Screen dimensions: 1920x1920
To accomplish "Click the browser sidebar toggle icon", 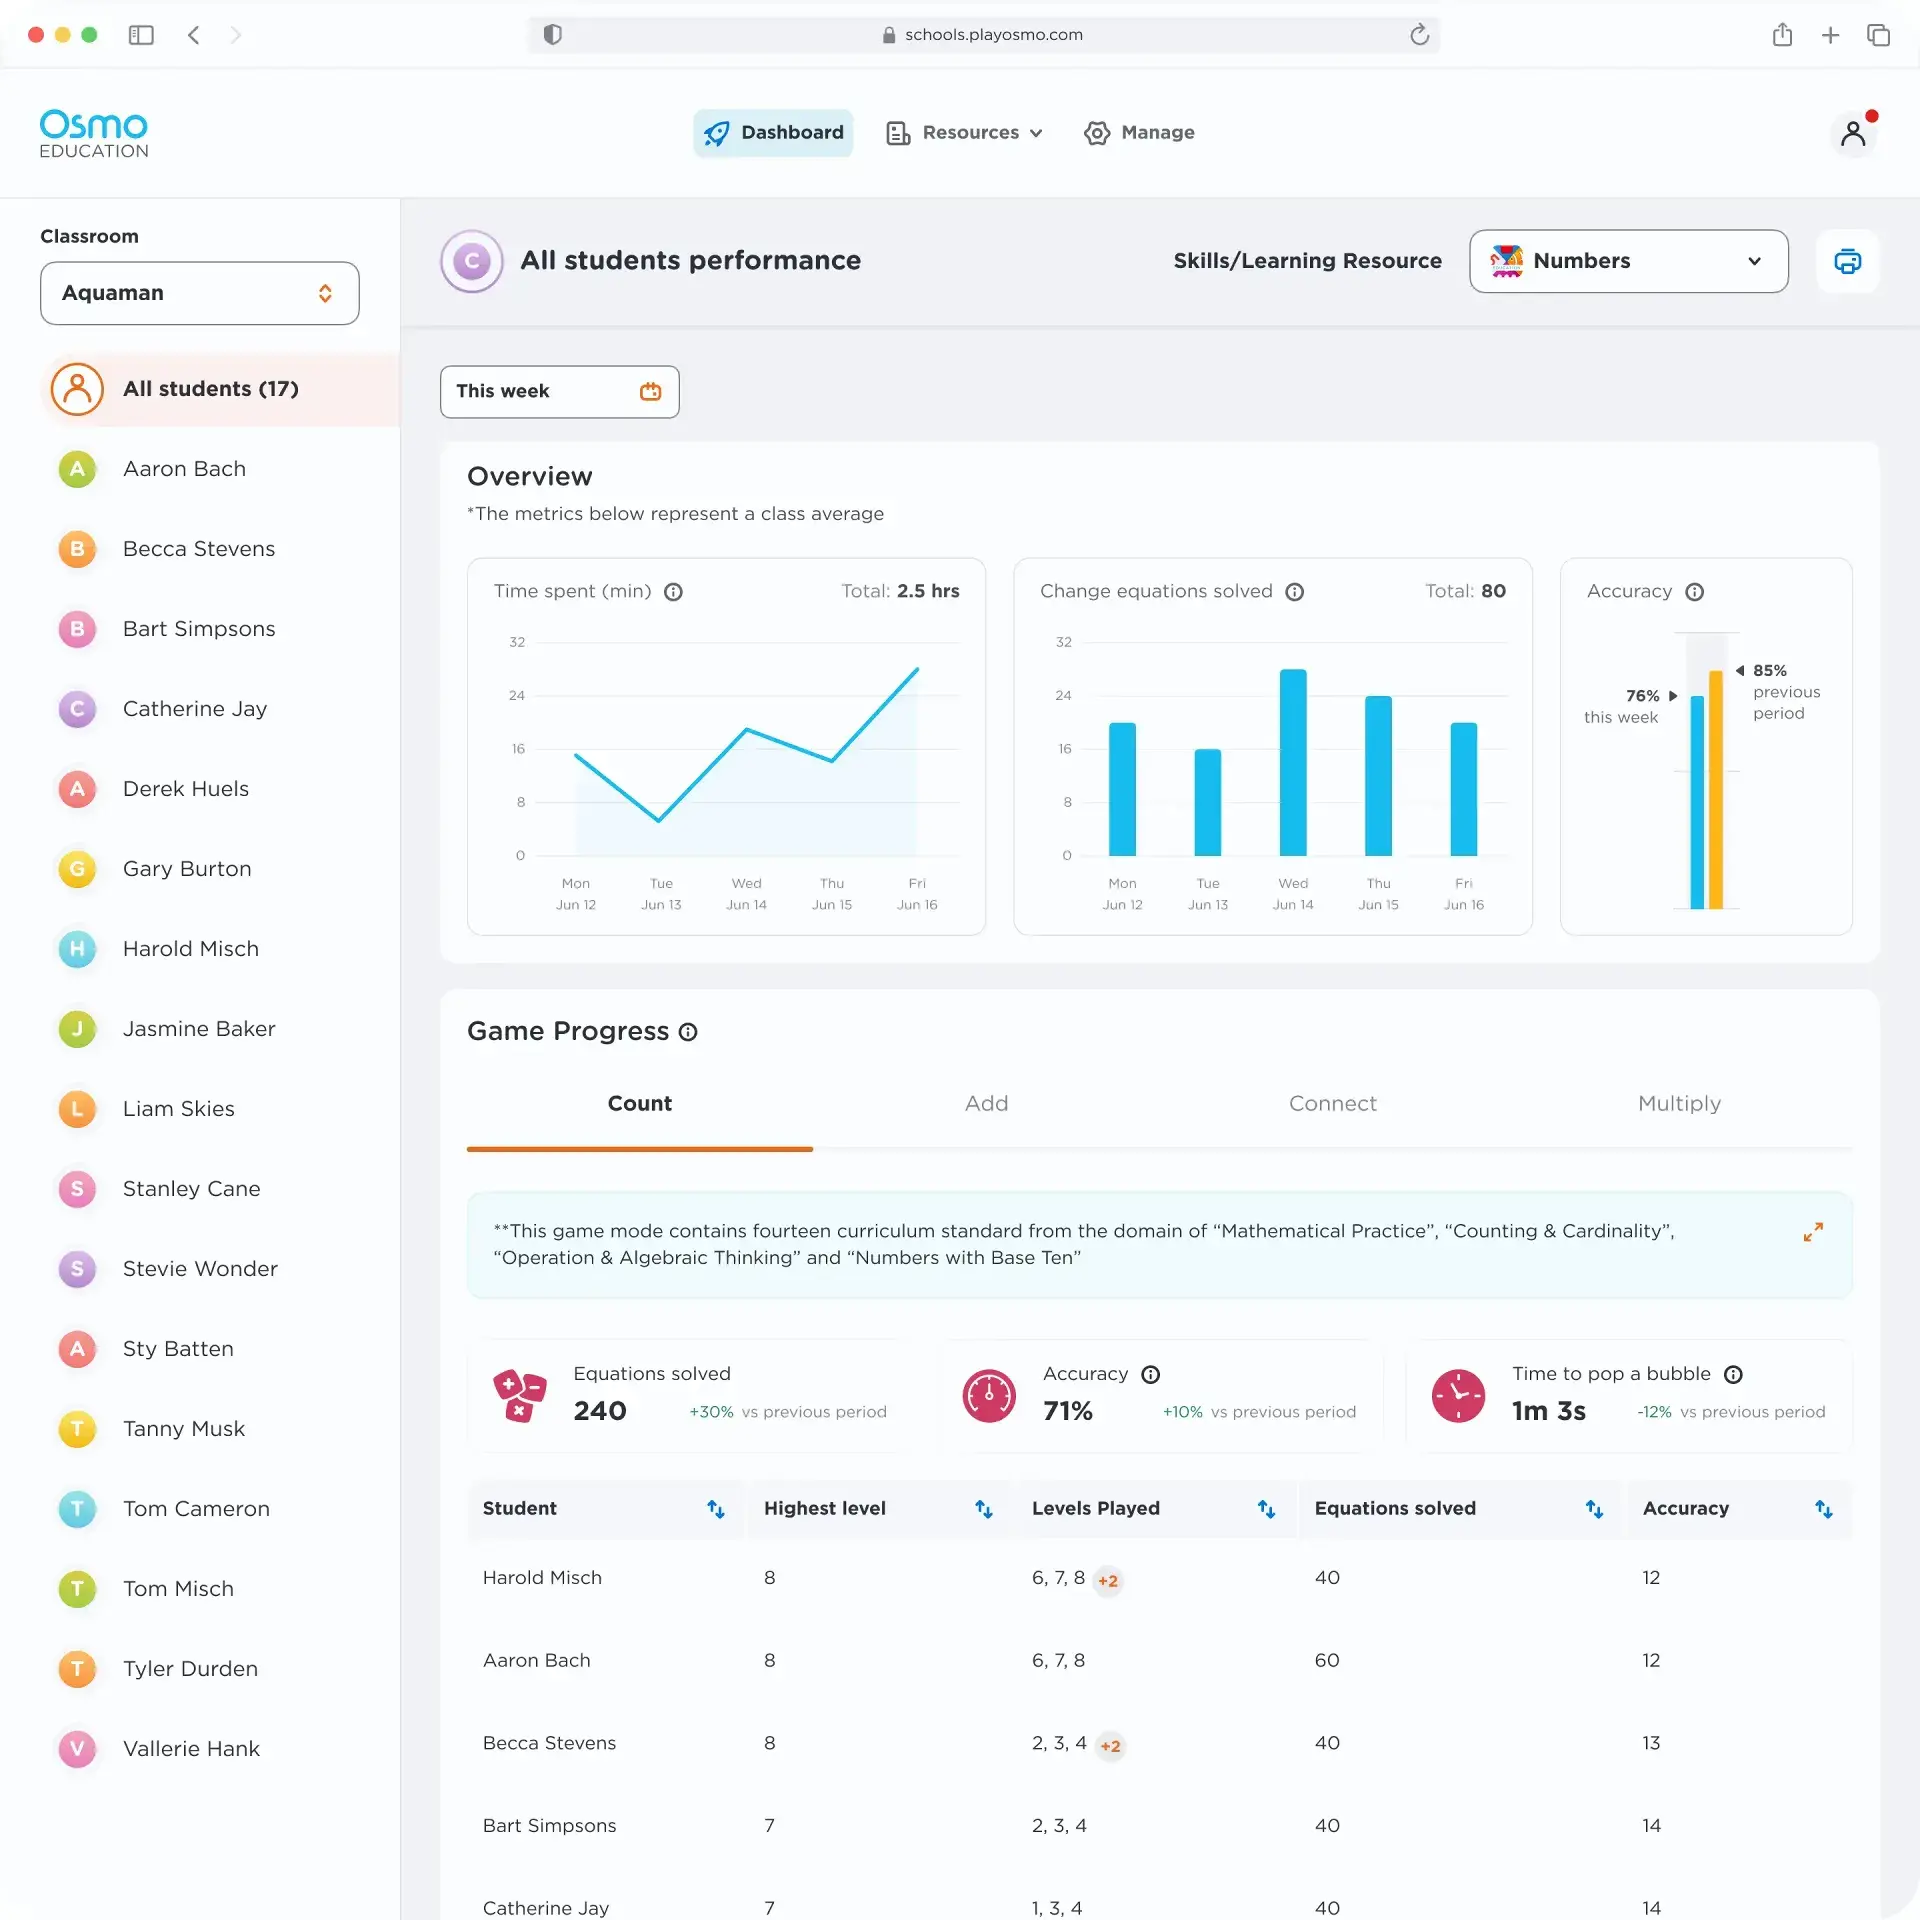I will [x=141, y=35].
